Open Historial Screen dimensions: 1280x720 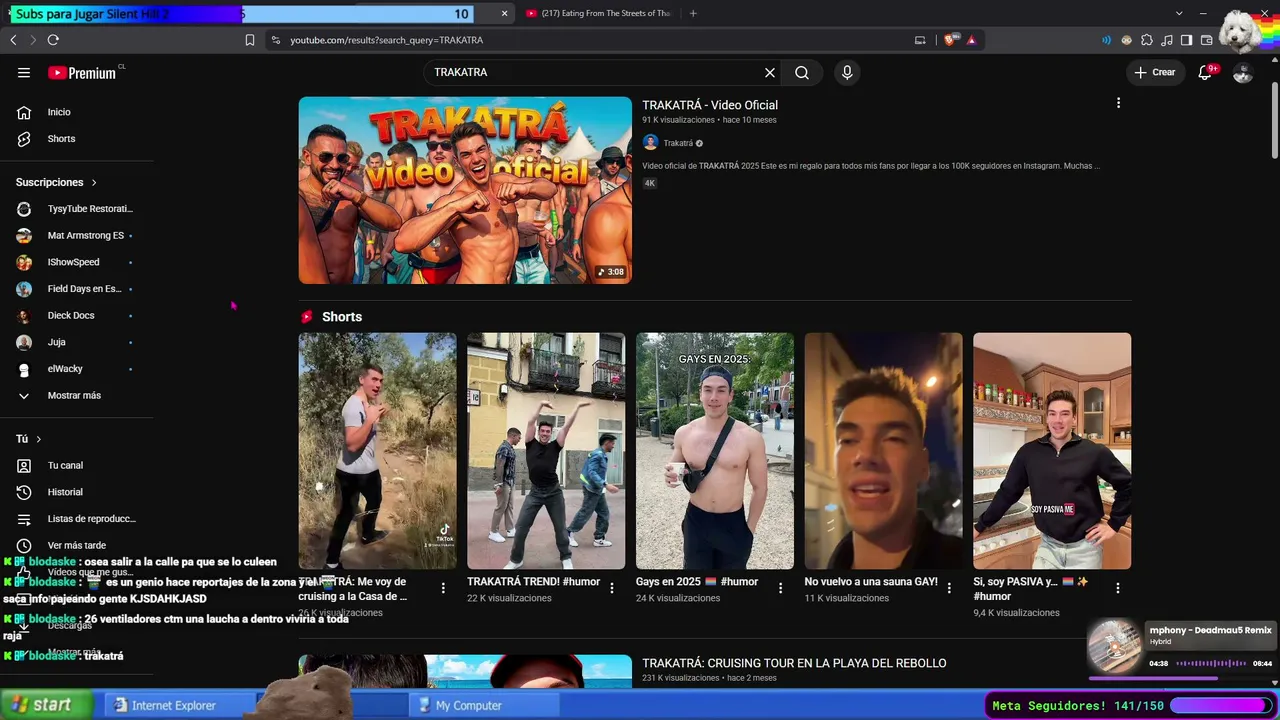coord(76,492)
